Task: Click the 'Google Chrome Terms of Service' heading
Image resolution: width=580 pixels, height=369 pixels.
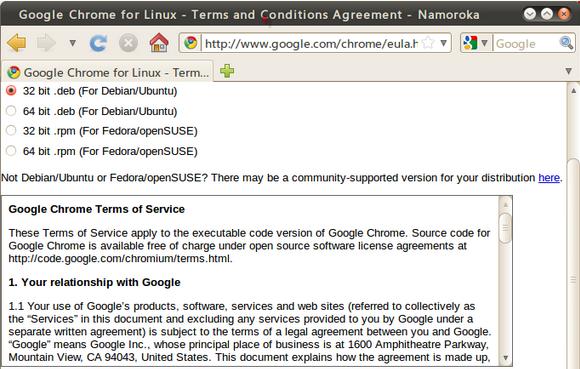Action: 97,209
